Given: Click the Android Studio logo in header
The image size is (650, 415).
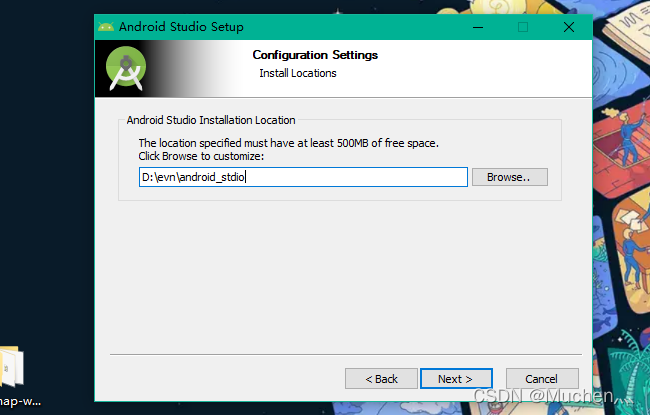Looking at the screenshot, I should coord(126,68).
